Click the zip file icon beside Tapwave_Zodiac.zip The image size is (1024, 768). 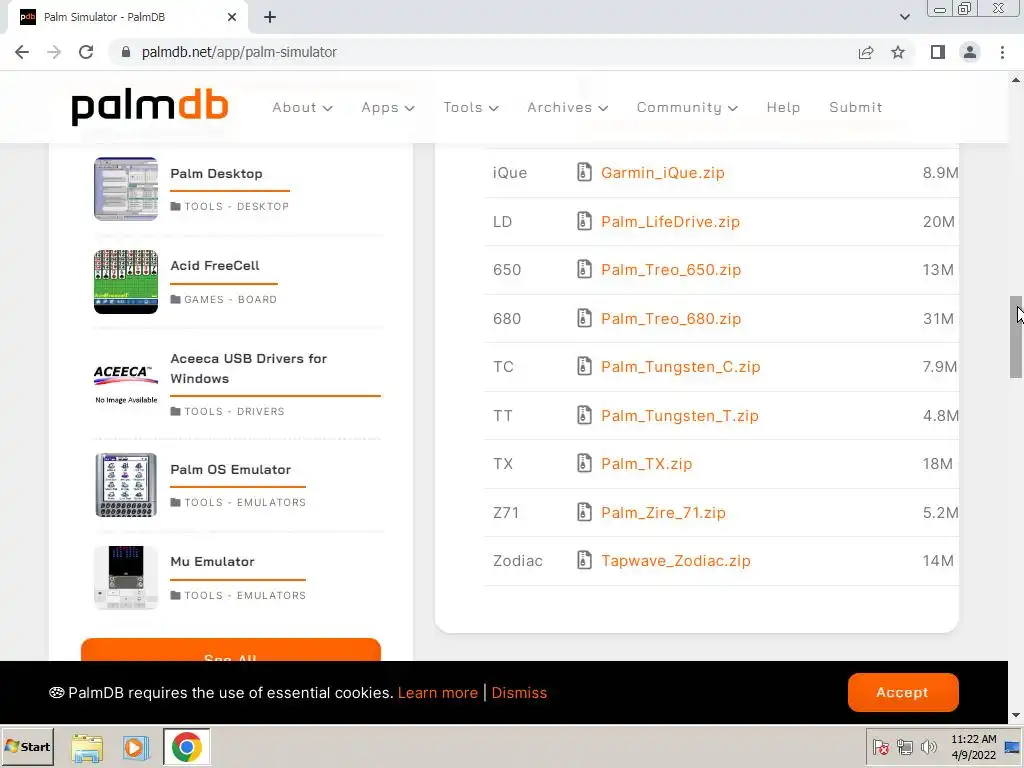[584, 560]
